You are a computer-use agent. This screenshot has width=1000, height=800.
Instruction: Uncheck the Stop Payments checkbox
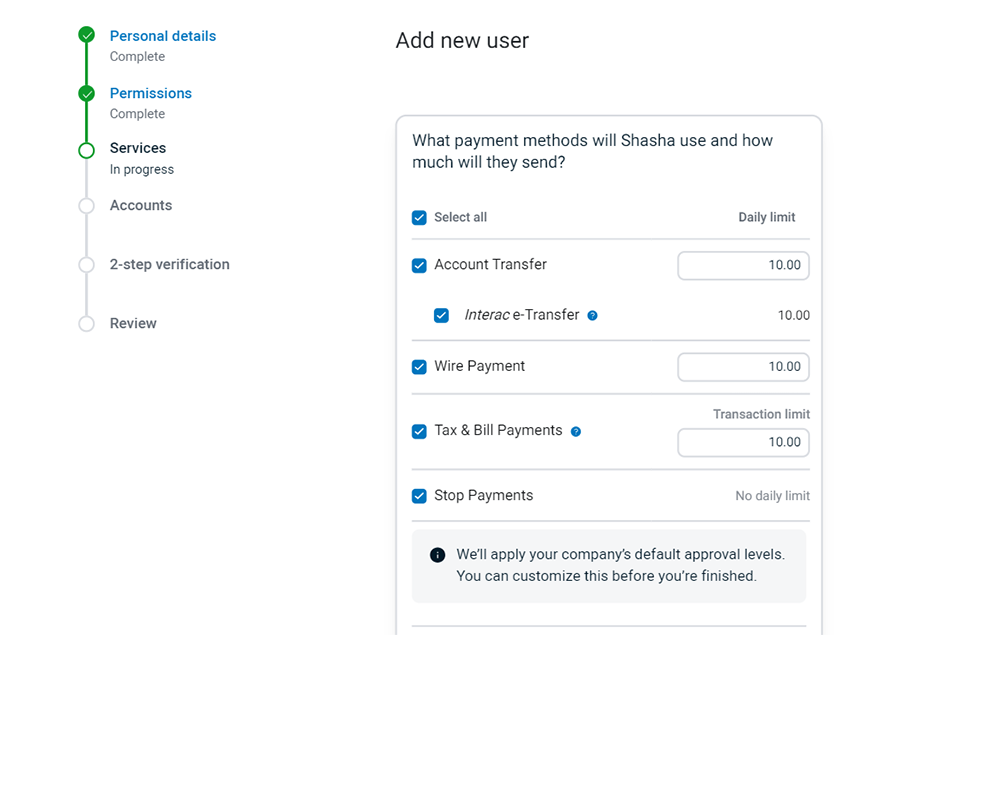(419, 495)
